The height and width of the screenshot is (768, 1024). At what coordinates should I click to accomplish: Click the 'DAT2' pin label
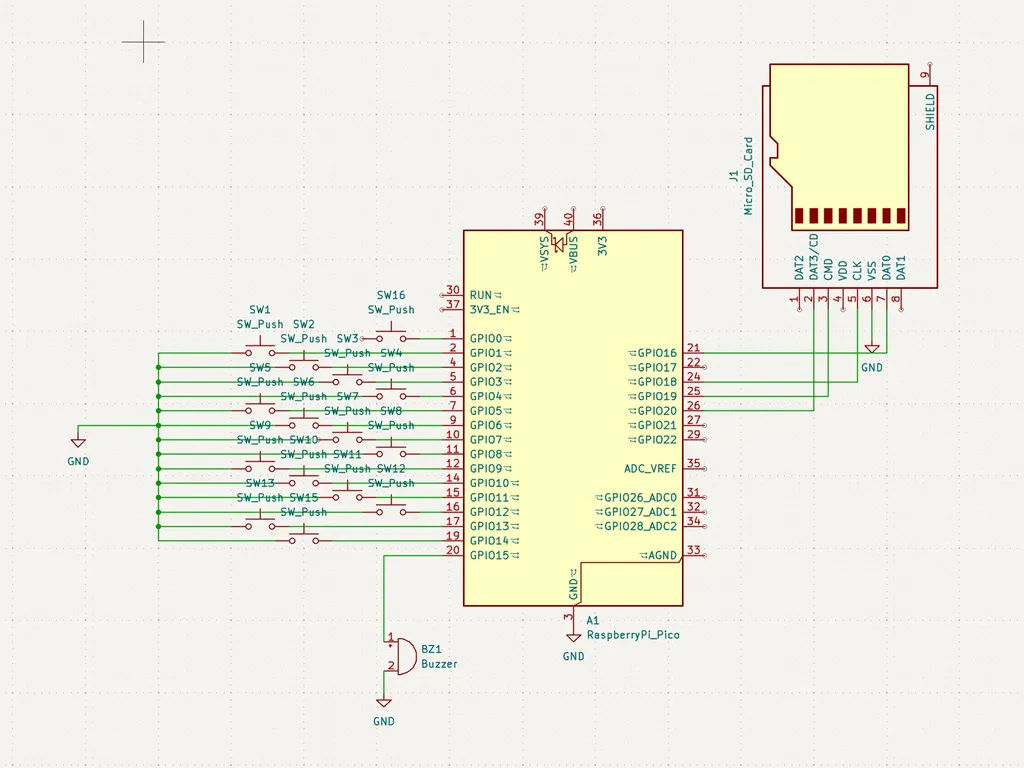click(x=799, y=268)
